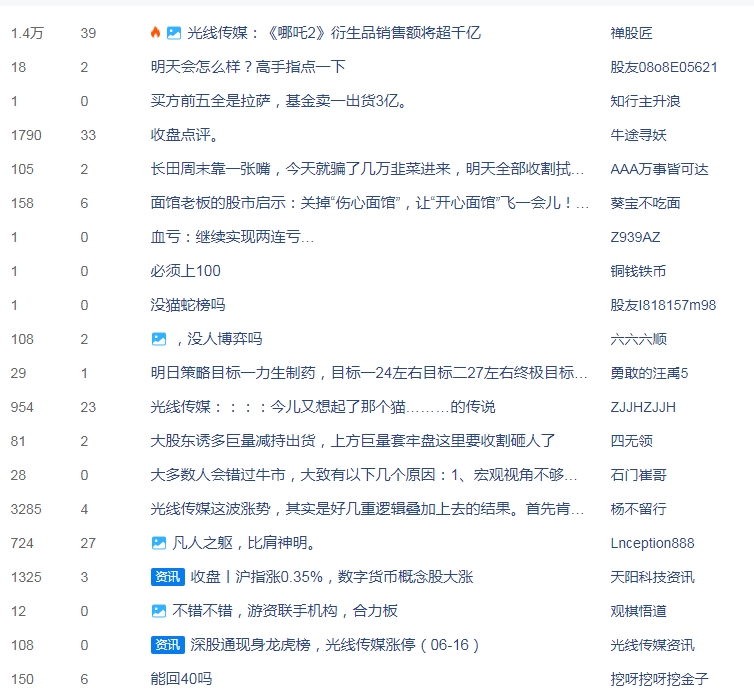This screenshot has height=690, width=754.
Task: Open post 光线传媒这波涨势
Action: coord(367,509)
